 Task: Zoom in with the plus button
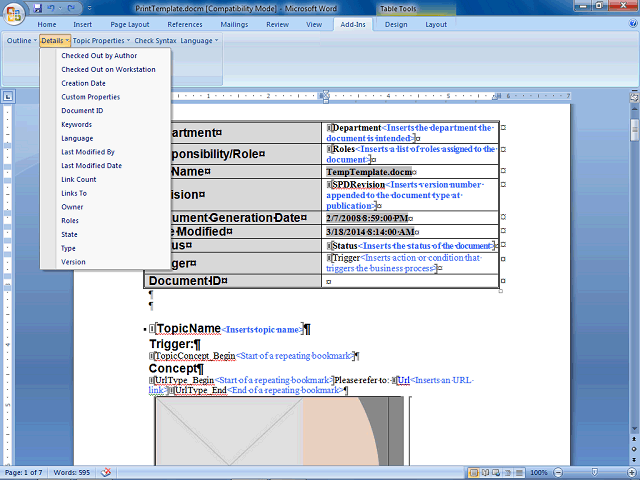pyautogui.click(x=633, y=473)
